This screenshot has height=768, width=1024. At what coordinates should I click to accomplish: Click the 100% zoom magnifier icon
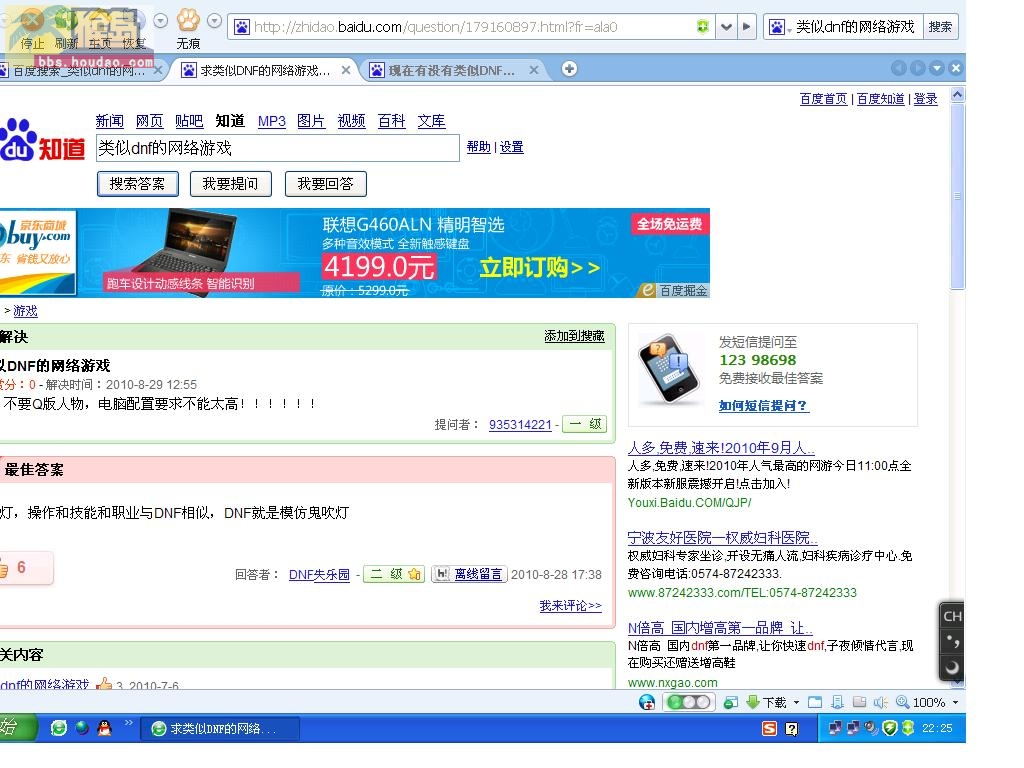pyautogui.click(x=903, y=702)
